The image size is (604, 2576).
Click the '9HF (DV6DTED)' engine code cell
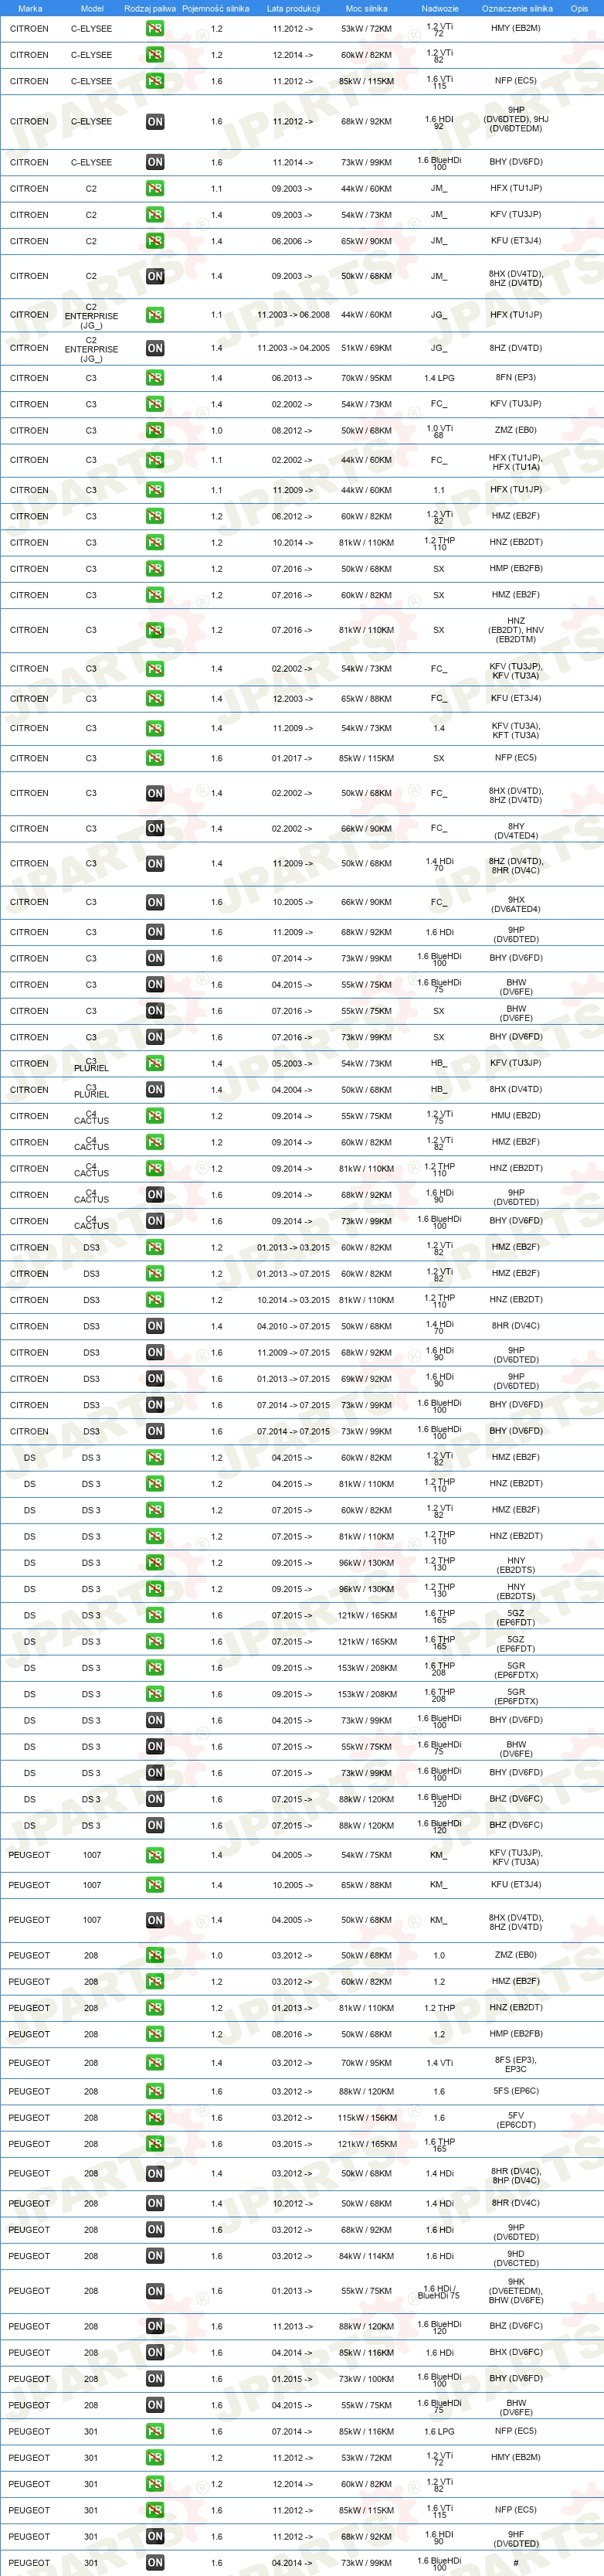(x=516, y=2538)
